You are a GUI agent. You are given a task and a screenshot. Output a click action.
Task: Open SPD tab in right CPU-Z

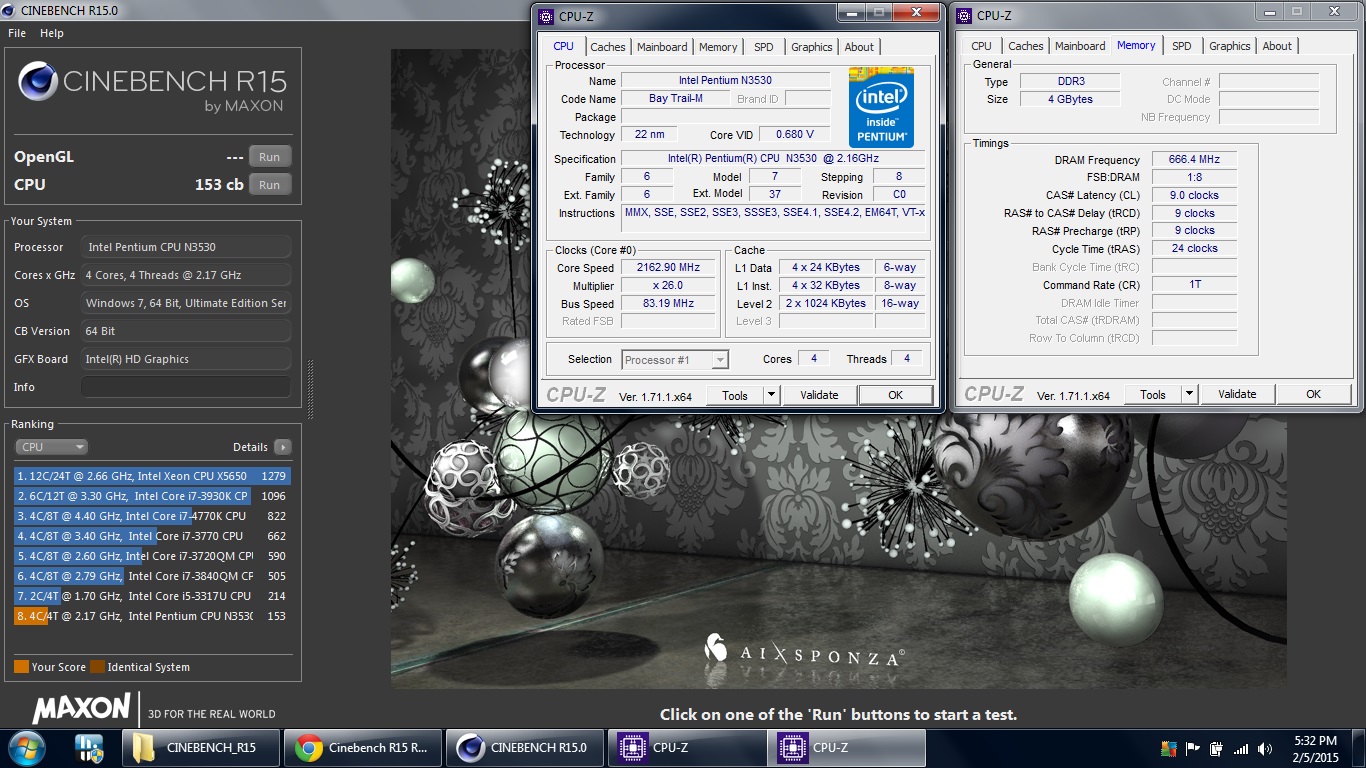(1181, 46)
